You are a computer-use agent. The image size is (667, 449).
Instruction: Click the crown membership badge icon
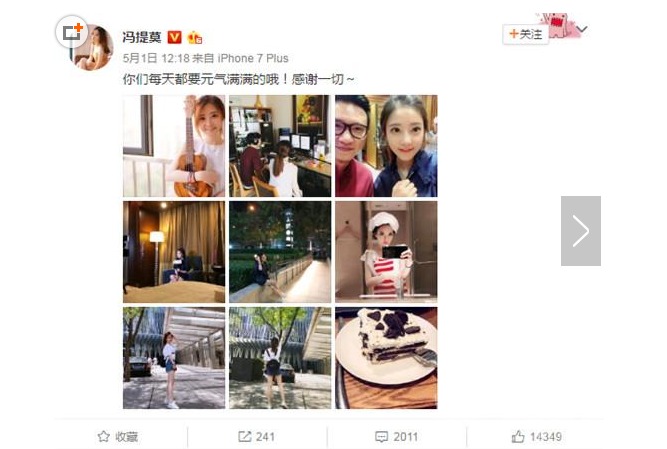[194, 37]
